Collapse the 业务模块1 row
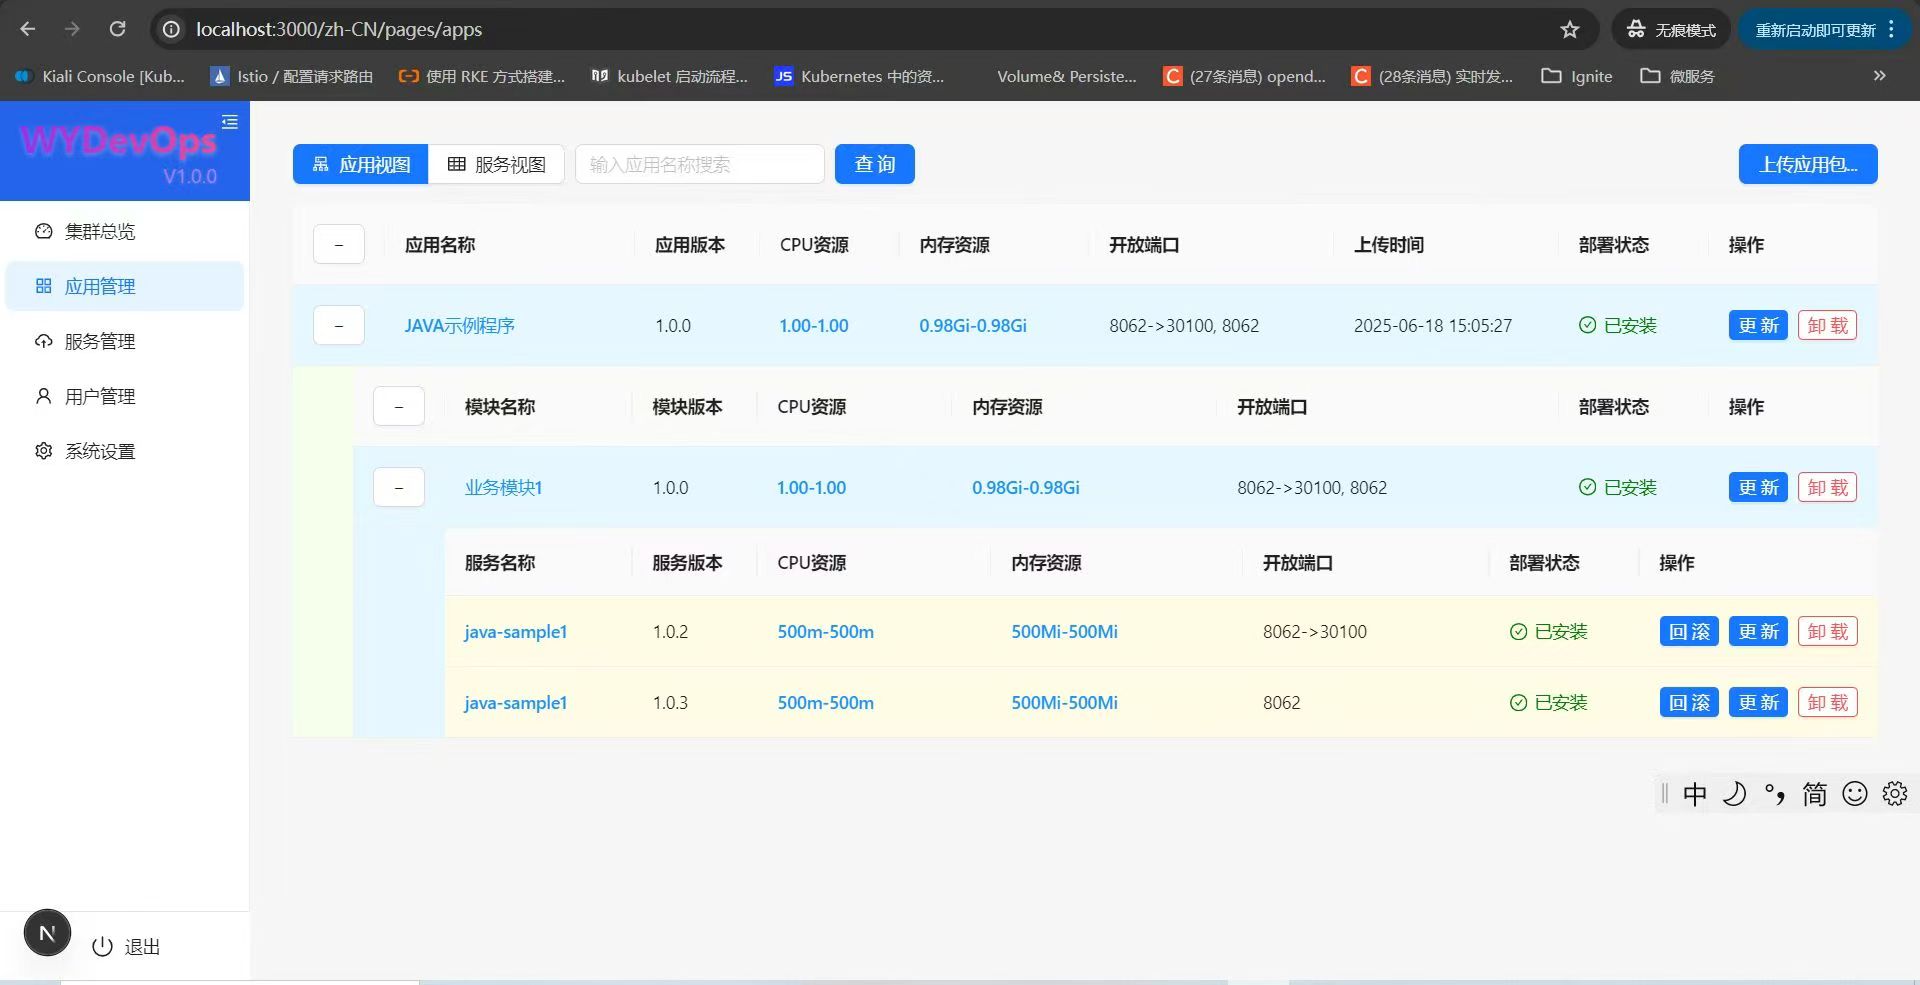Screen dimensions: 1920x985 tap(399, 487)
